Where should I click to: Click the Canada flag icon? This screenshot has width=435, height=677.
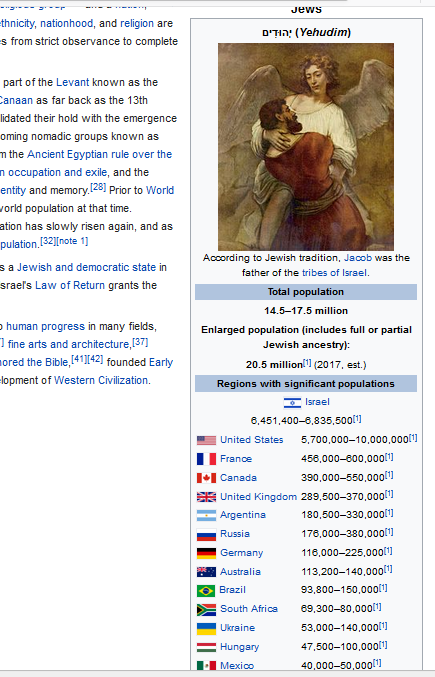206,478
